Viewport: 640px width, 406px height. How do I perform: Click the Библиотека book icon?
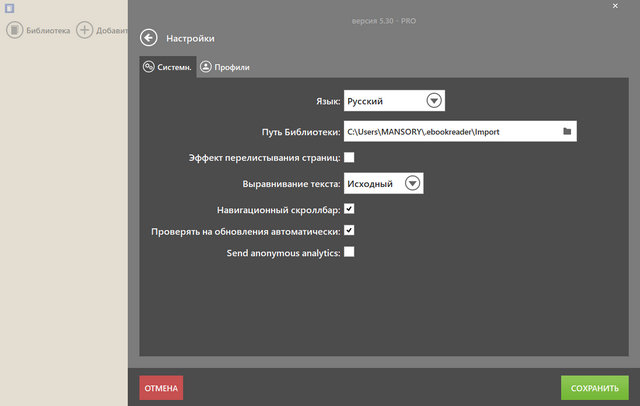coord(15,30)
